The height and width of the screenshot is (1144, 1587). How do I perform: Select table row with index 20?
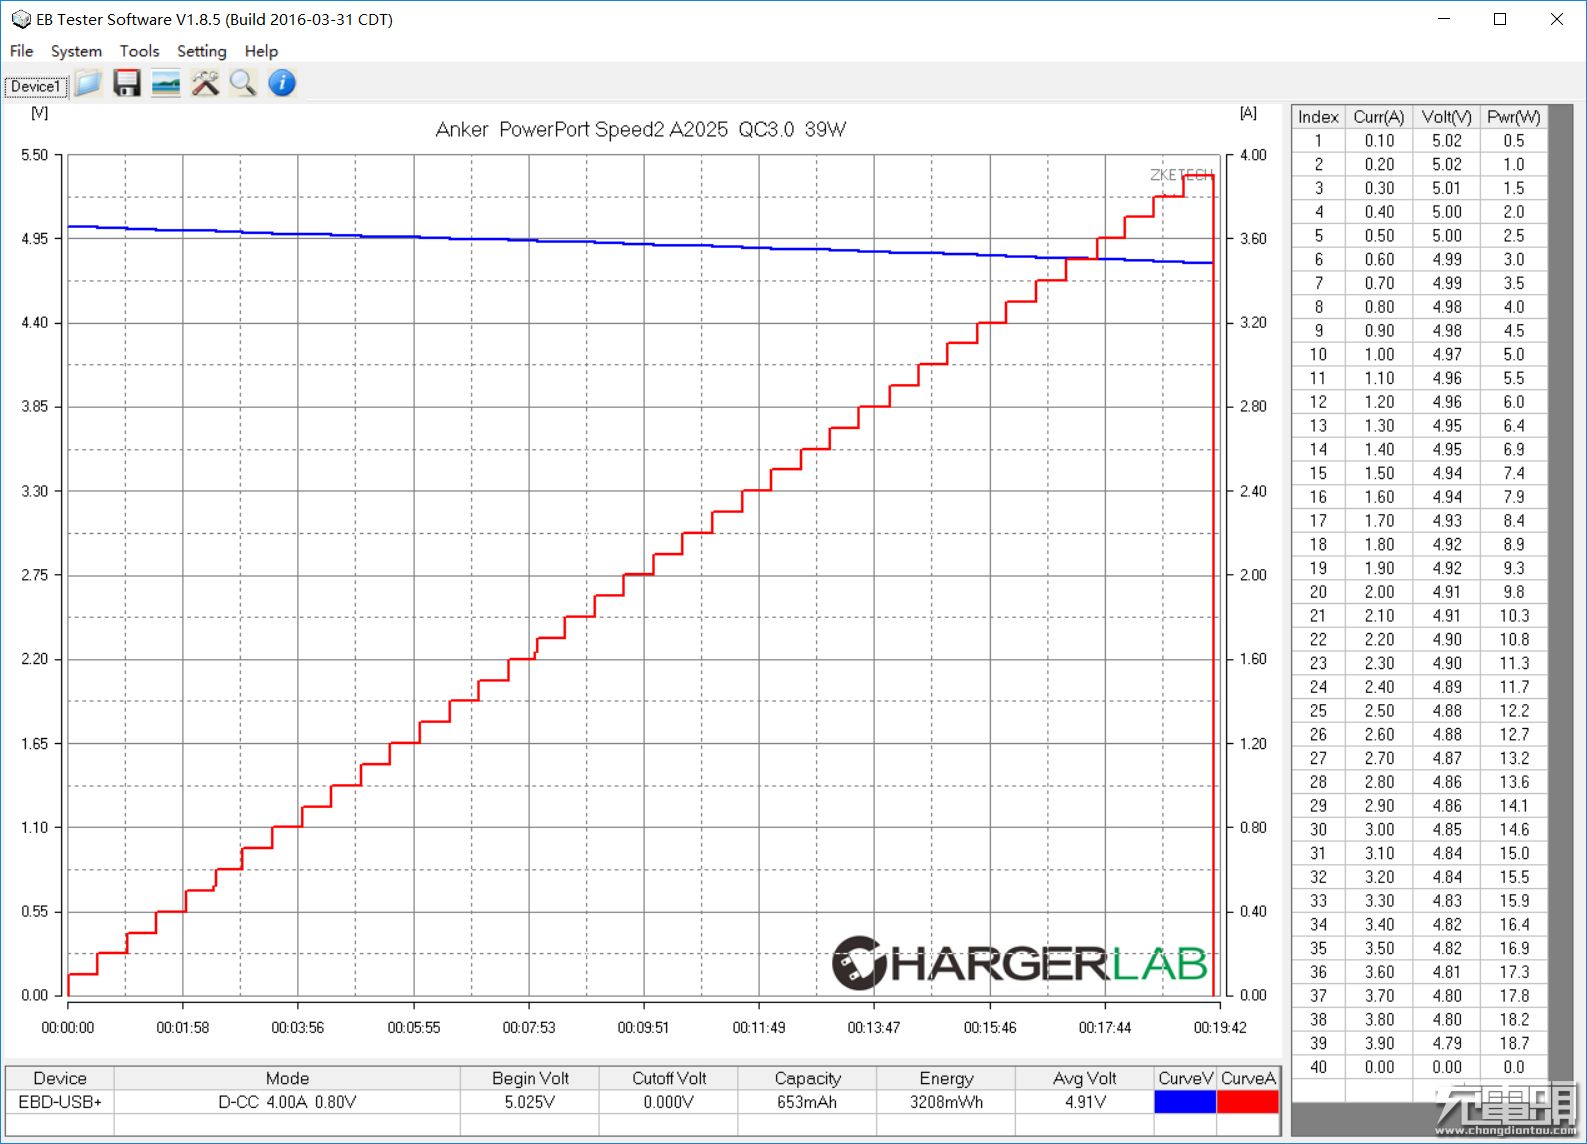pyautogui.click(x=1420, y=592)
